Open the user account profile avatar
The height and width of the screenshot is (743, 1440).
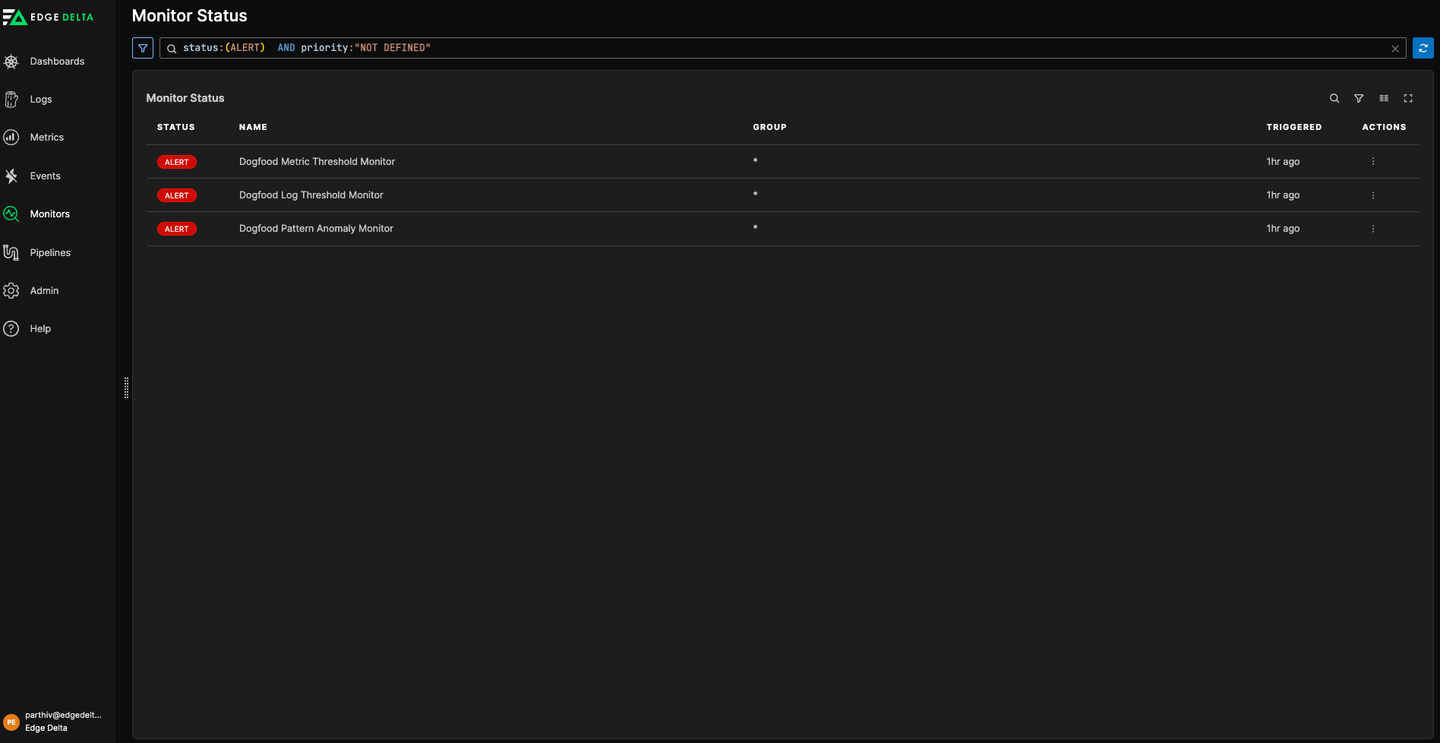click(x=12, y=721)
